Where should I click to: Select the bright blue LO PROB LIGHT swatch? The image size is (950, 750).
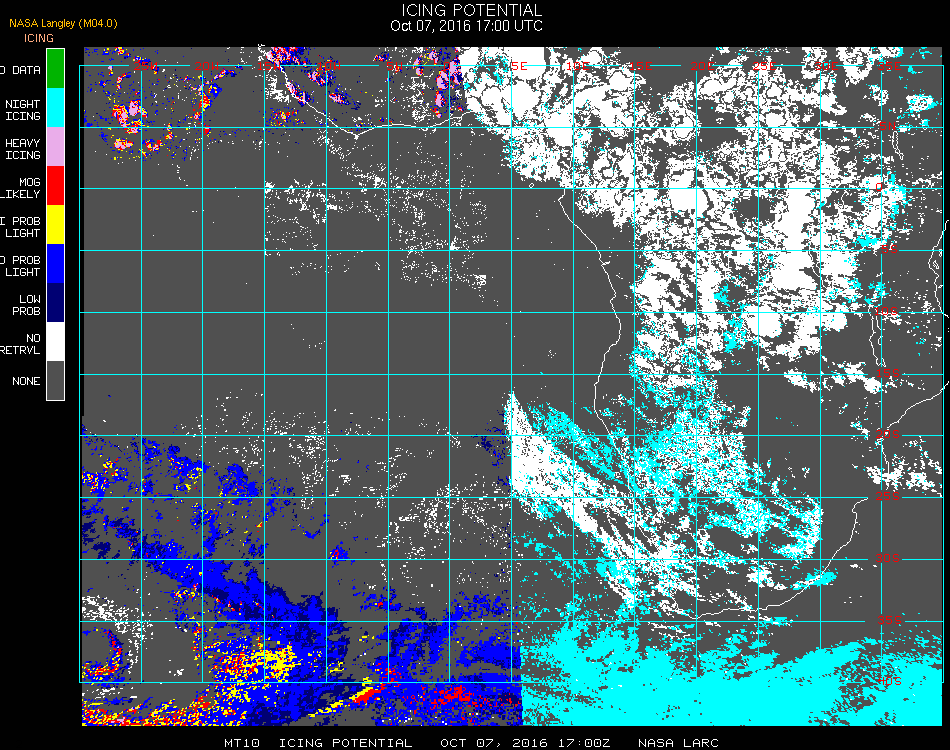tap(55, 264)
